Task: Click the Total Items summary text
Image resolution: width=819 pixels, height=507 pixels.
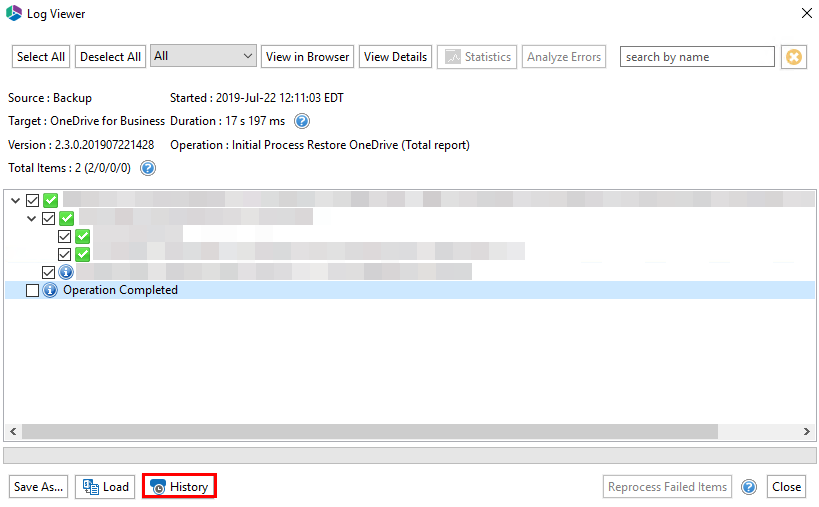Action: pyautogui.click(x=69, y=168)
